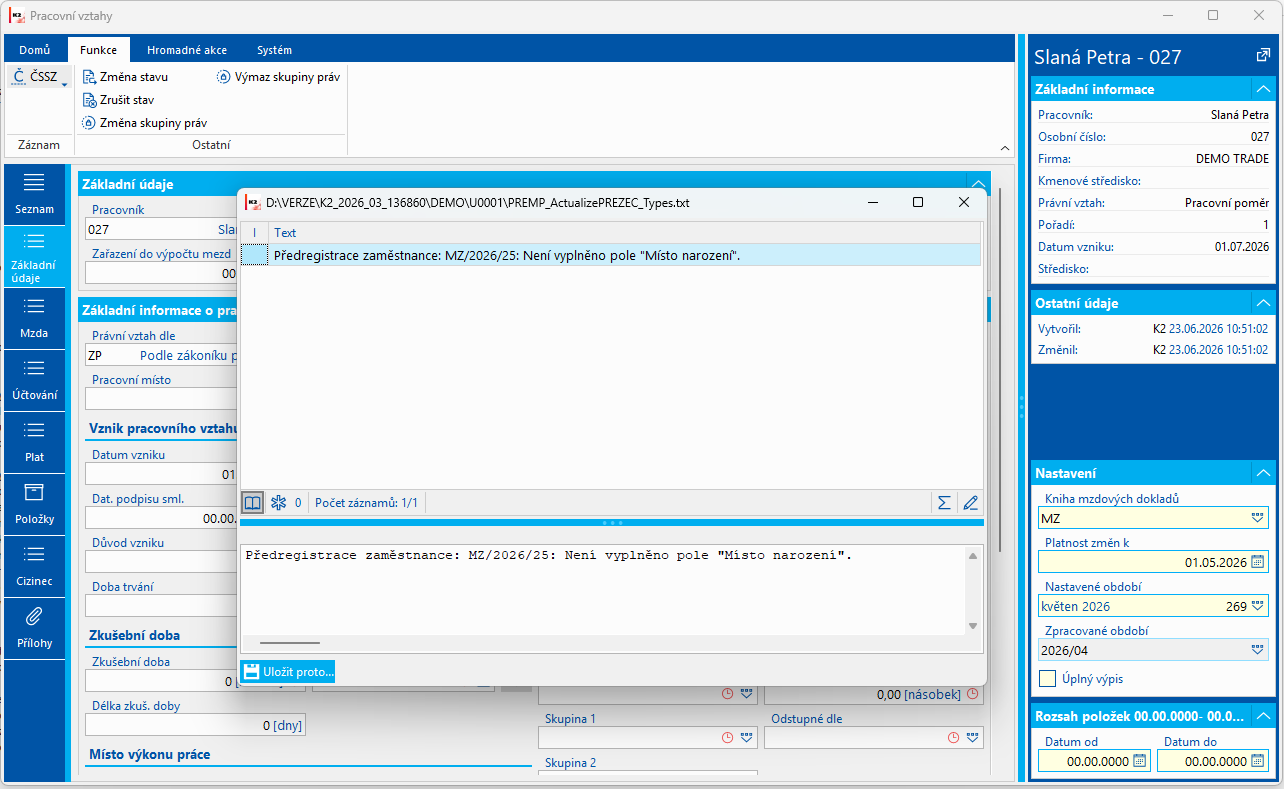Collapse the Základní informace panel section
1284x789 pixels.
(1262, 89)
